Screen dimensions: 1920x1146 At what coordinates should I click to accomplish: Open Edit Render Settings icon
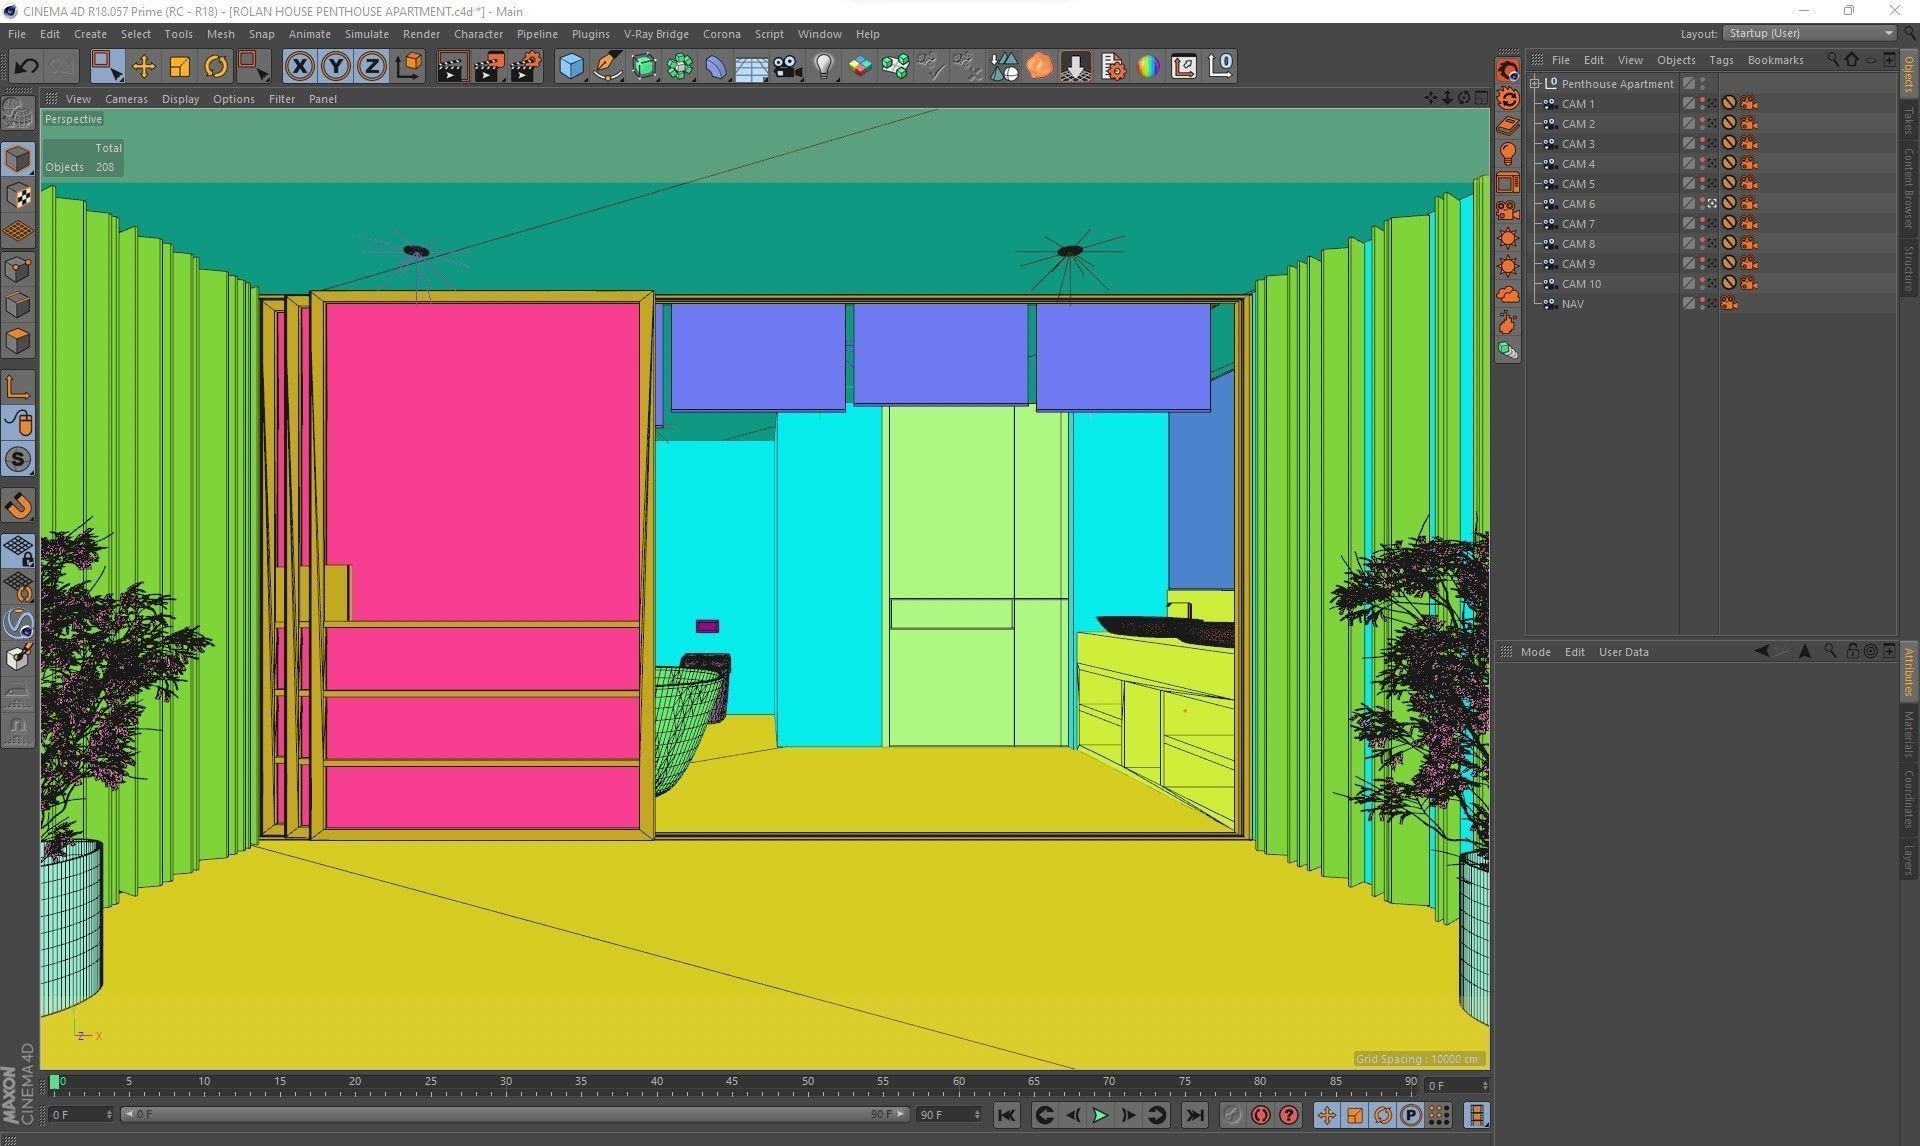526,67
